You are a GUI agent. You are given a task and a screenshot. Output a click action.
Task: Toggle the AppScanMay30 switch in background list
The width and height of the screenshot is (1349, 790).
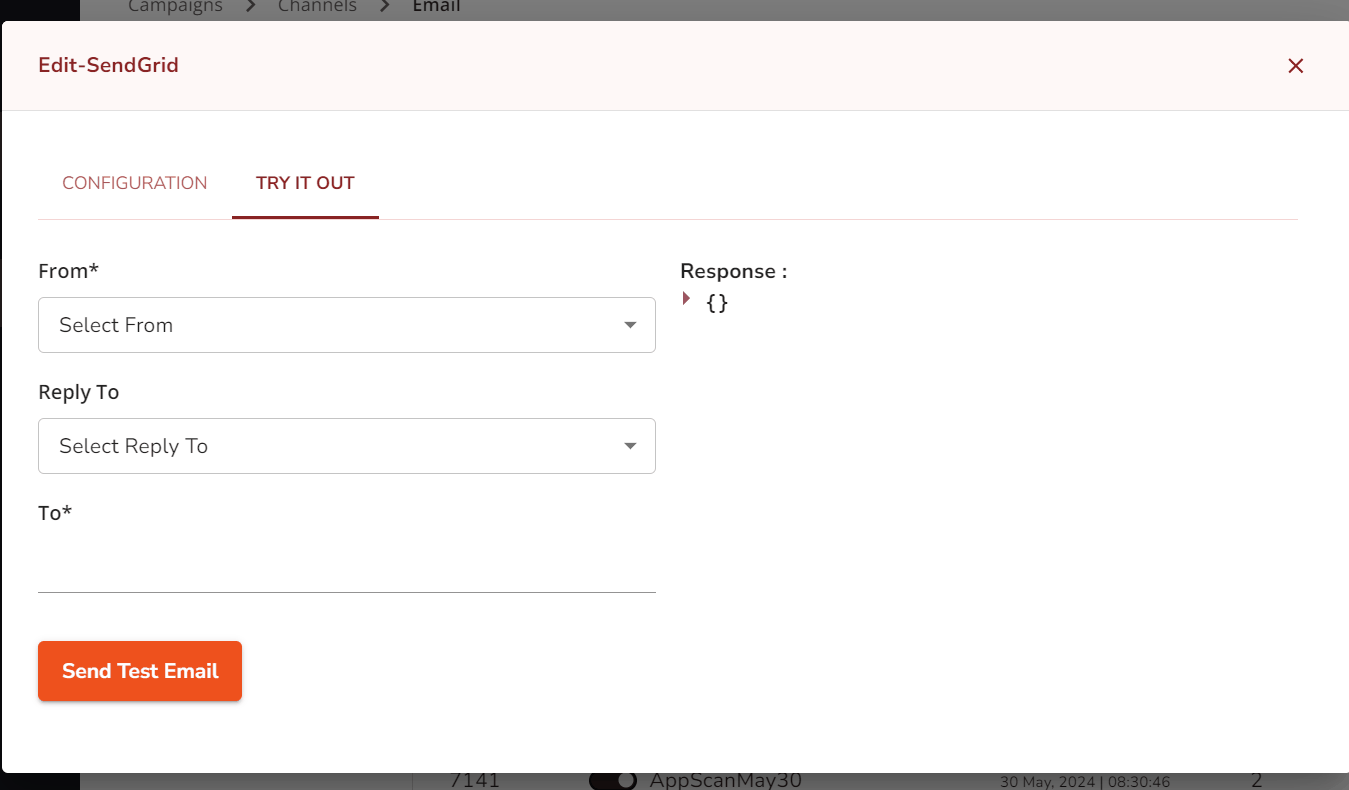(612, 781)
